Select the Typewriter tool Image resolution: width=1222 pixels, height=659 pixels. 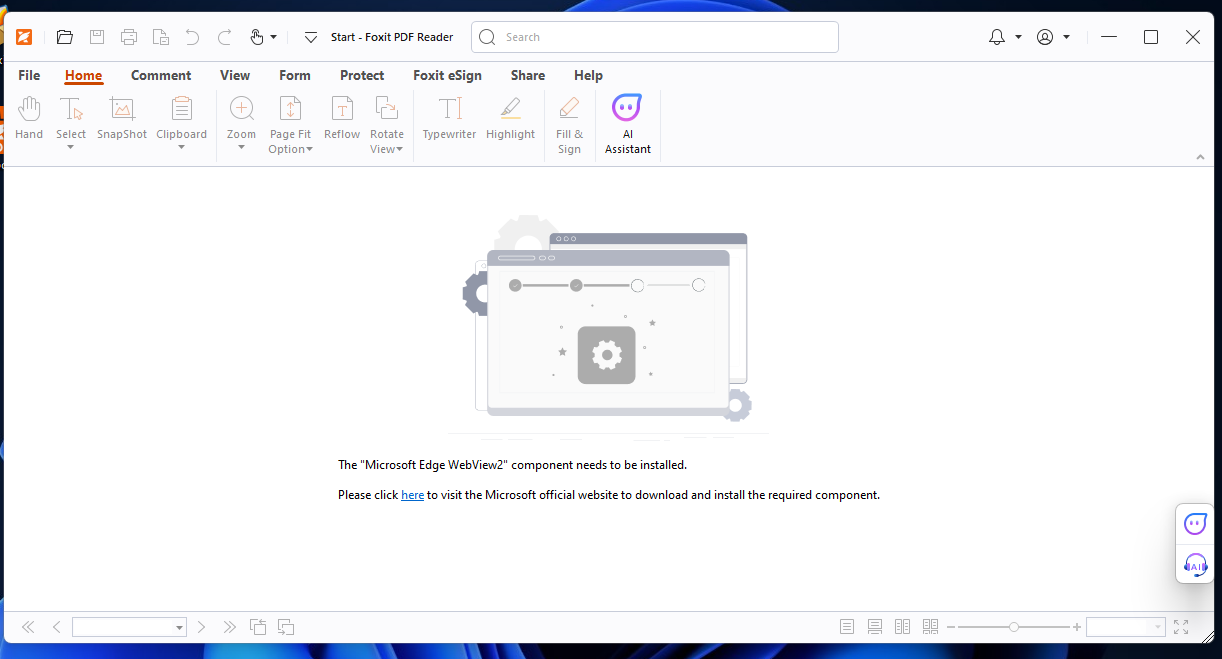(x=450, y=118)
